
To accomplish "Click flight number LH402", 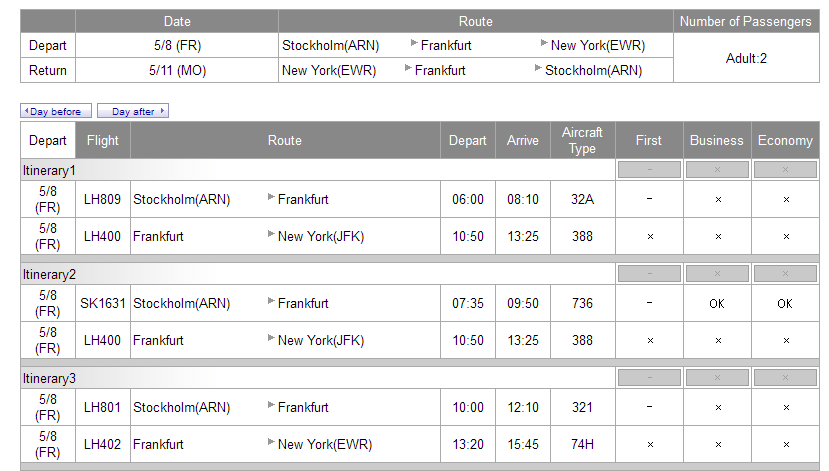I will [x=103, y=444].
